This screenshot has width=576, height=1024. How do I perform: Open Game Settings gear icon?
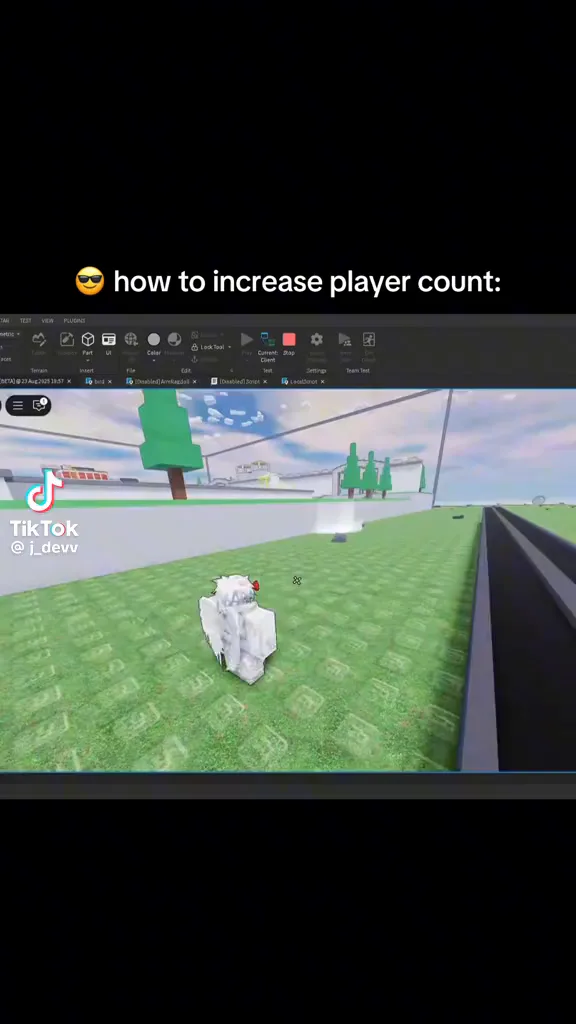tap(317, 339)
